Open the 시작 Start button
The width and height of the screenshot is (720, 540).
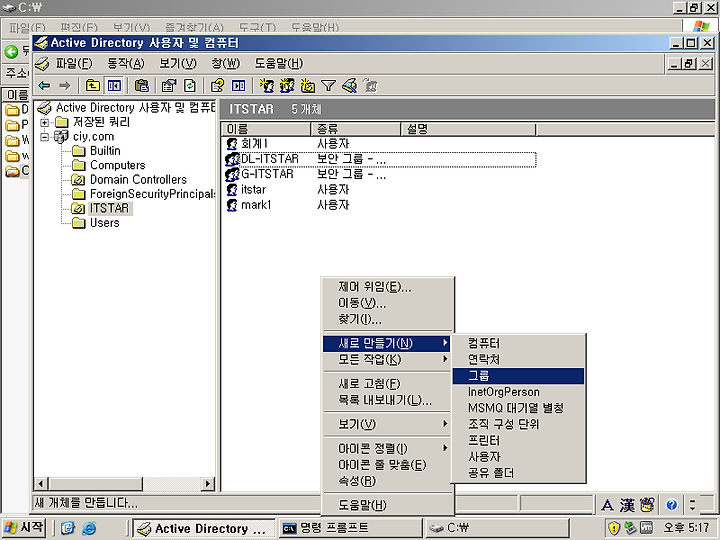(x=24, y=528)
